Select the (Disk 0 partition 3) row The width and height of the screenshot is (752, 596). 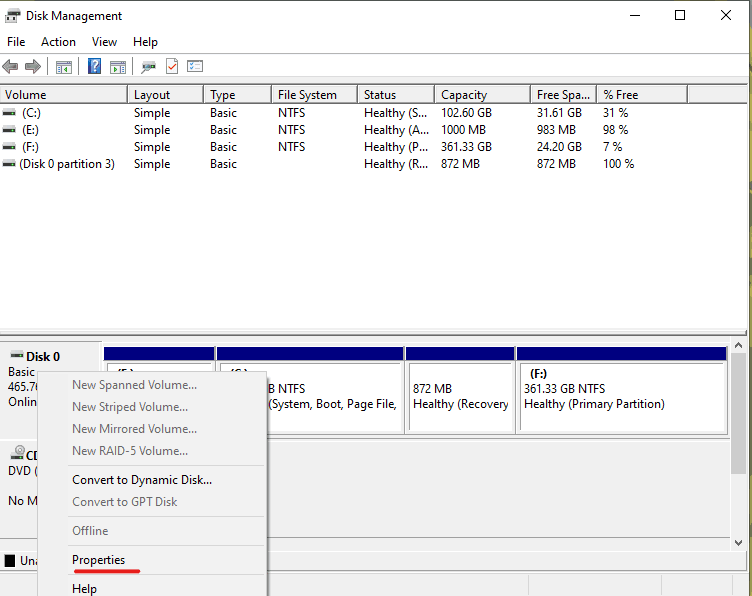[x=344, y=164]
